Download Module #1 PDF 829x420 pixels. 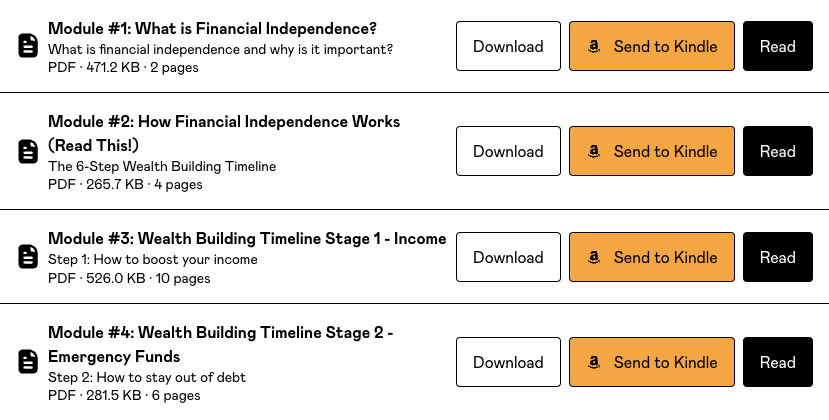tap(508, 46)
